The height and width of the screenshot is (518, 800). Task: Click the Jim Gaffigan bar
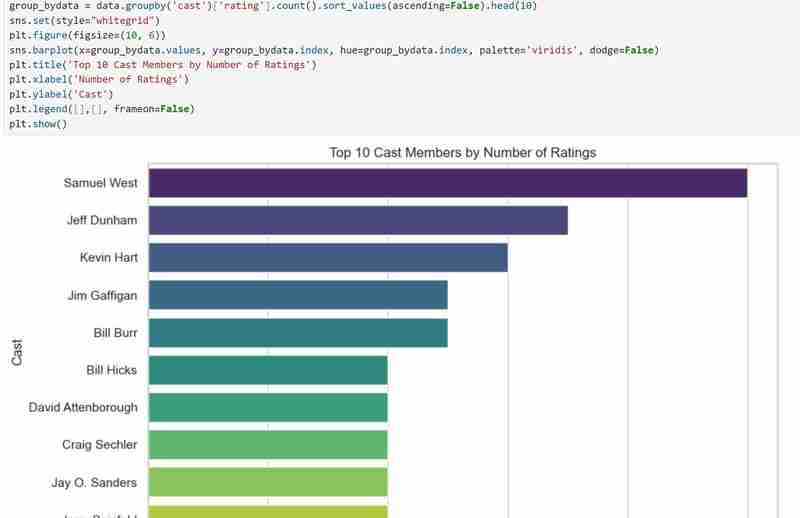(x=298, y=295)
